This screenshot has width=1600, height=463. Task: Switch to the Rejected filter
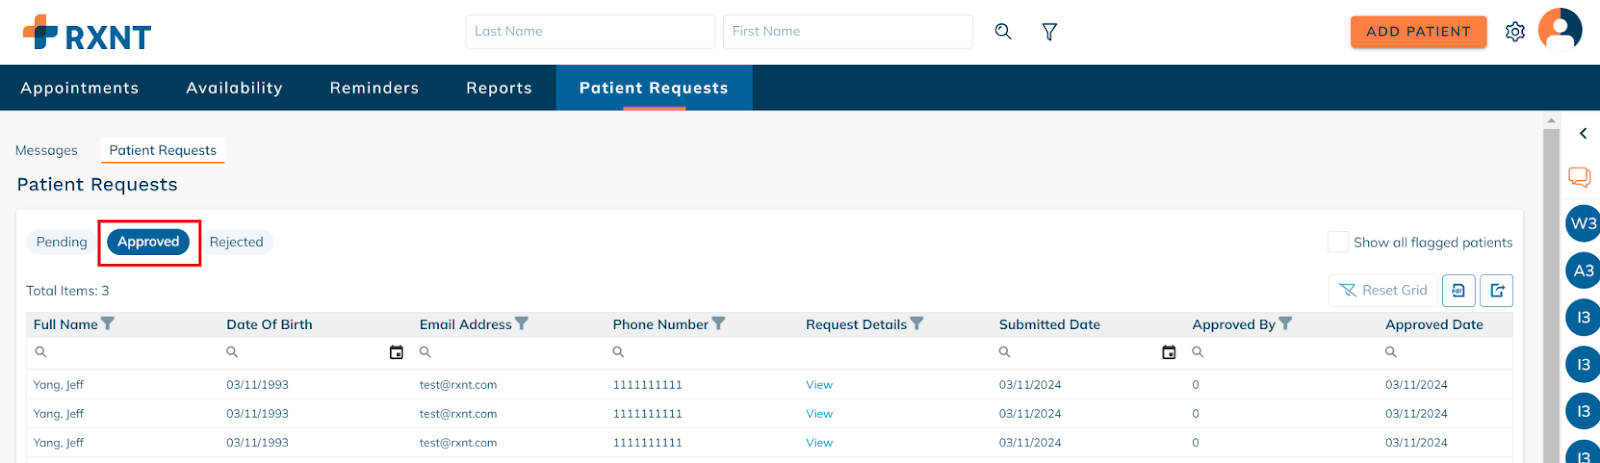point(236,242)
